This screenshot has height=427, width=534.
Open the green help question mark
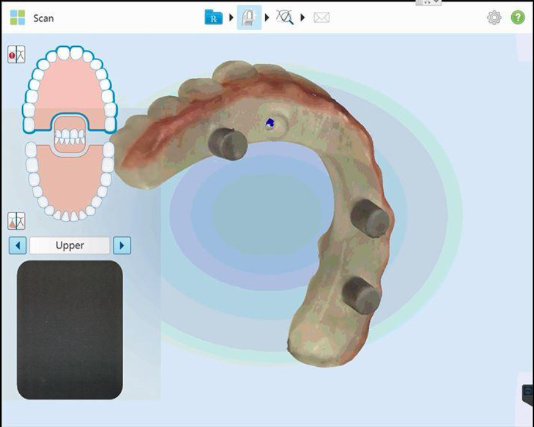point(518,17)
